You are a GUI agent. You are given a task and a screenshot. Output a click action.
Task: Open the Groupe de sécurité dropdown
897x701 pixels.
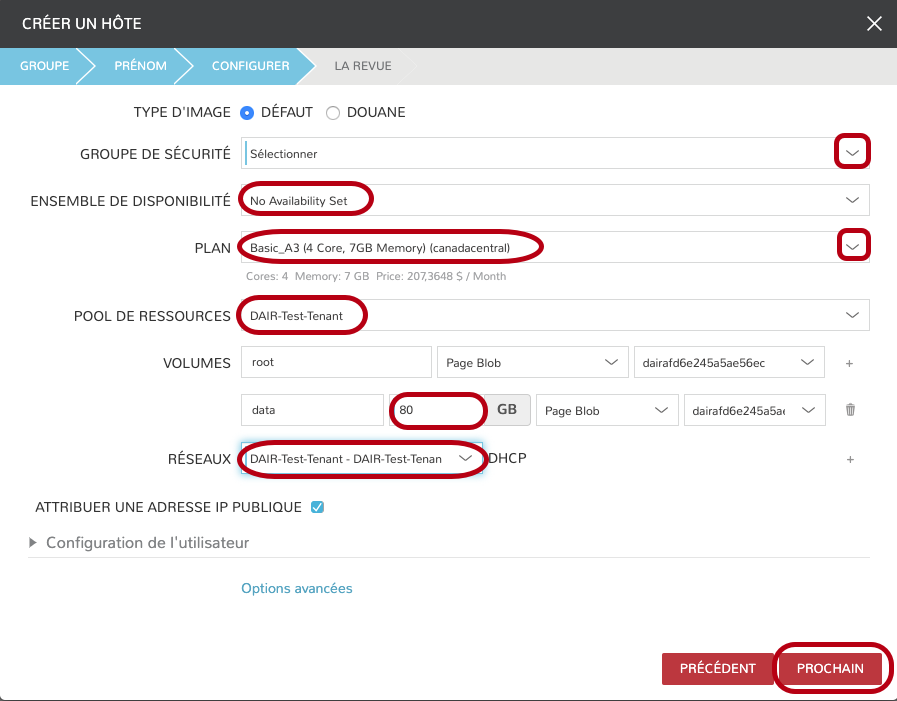point(852,153)
